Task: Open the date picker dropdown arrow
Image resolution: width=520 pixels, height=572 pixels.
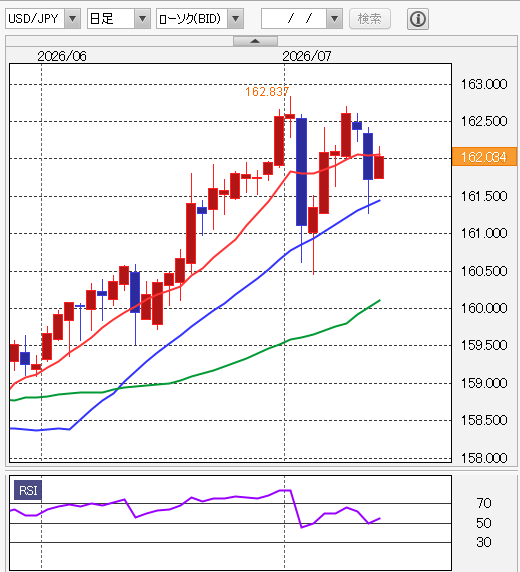Action: pos(334,19)
